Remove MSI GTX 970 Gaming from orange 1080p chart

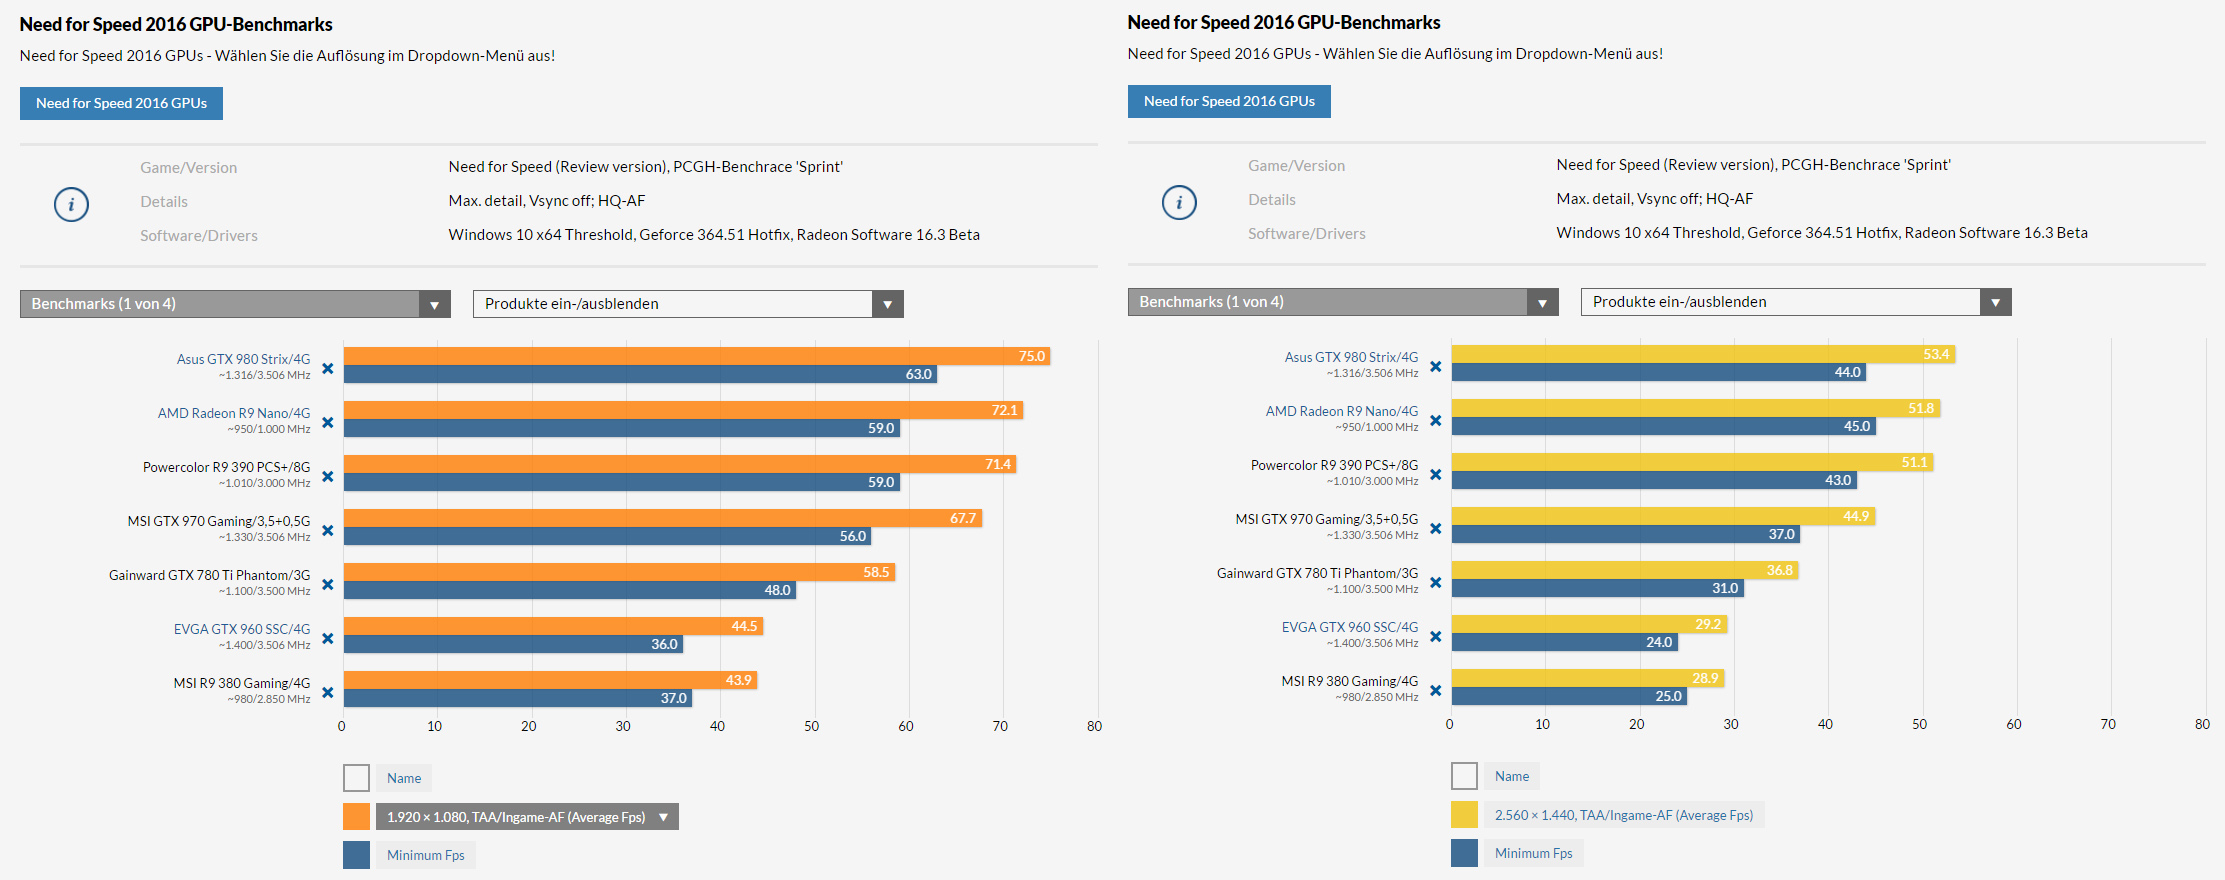[327, 530]
